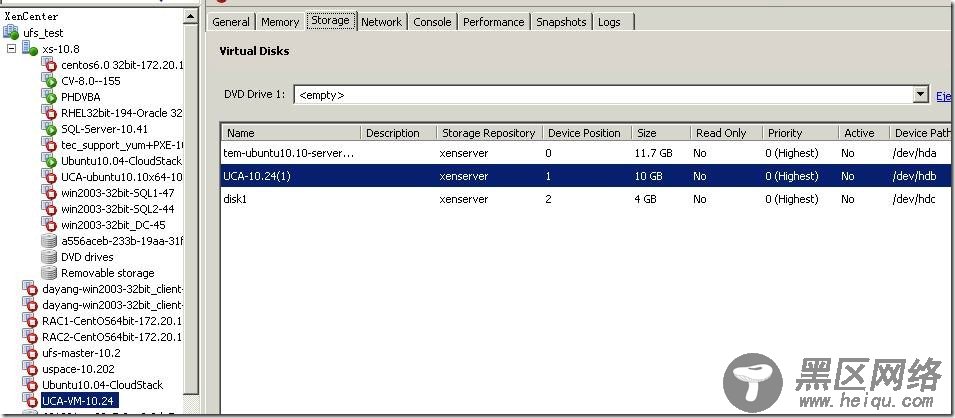Click the tree panel scroll up arrow
The image size is (955, 418).
tap(191, 17)
